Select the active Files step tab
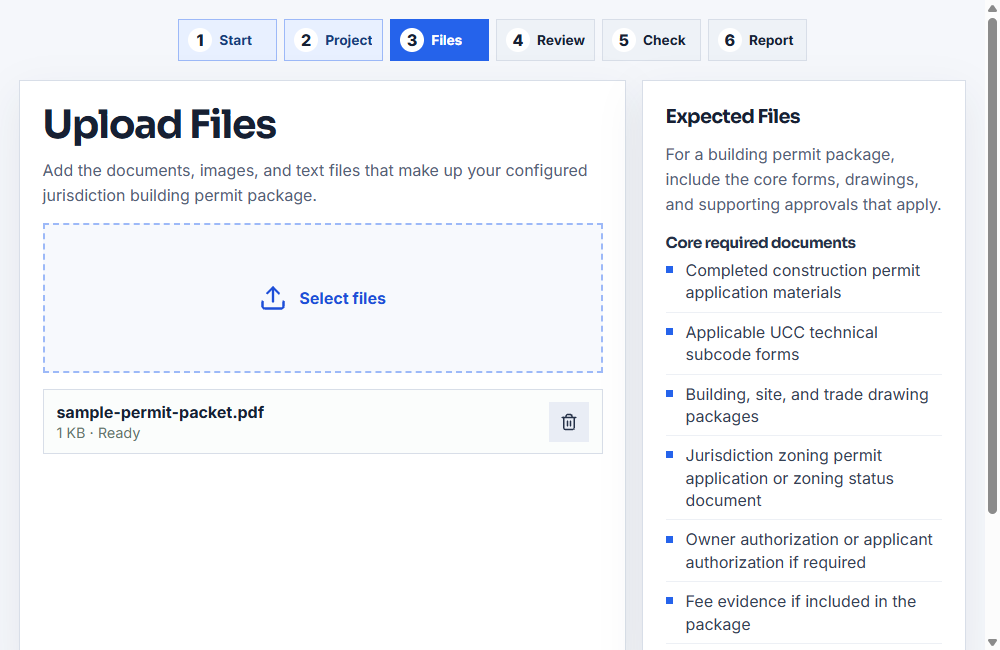The width and height of the screenshot is (1000, 650). point(439,40)
